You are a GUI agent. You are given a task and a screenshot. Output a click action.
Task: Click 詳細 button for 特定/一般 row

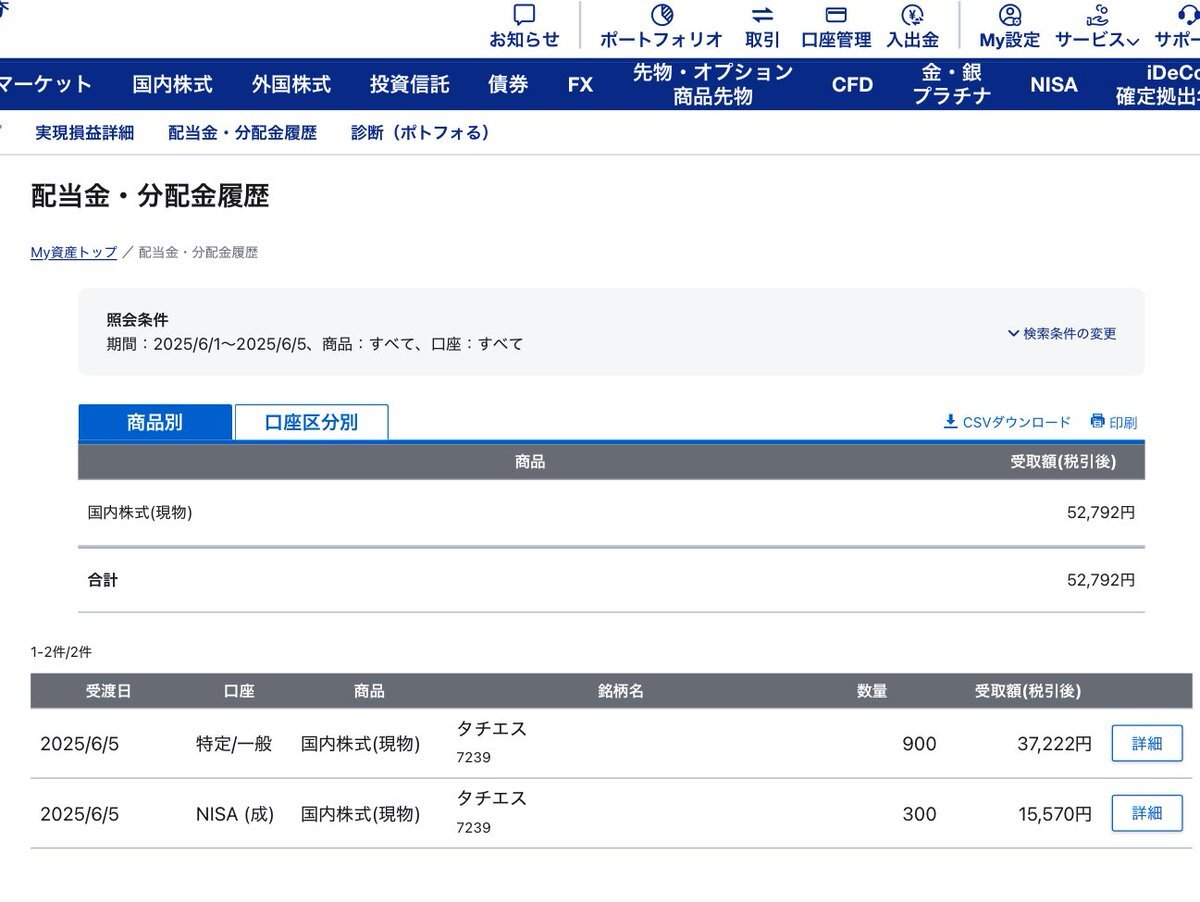pyautogui.click(x=1147, y=743)
